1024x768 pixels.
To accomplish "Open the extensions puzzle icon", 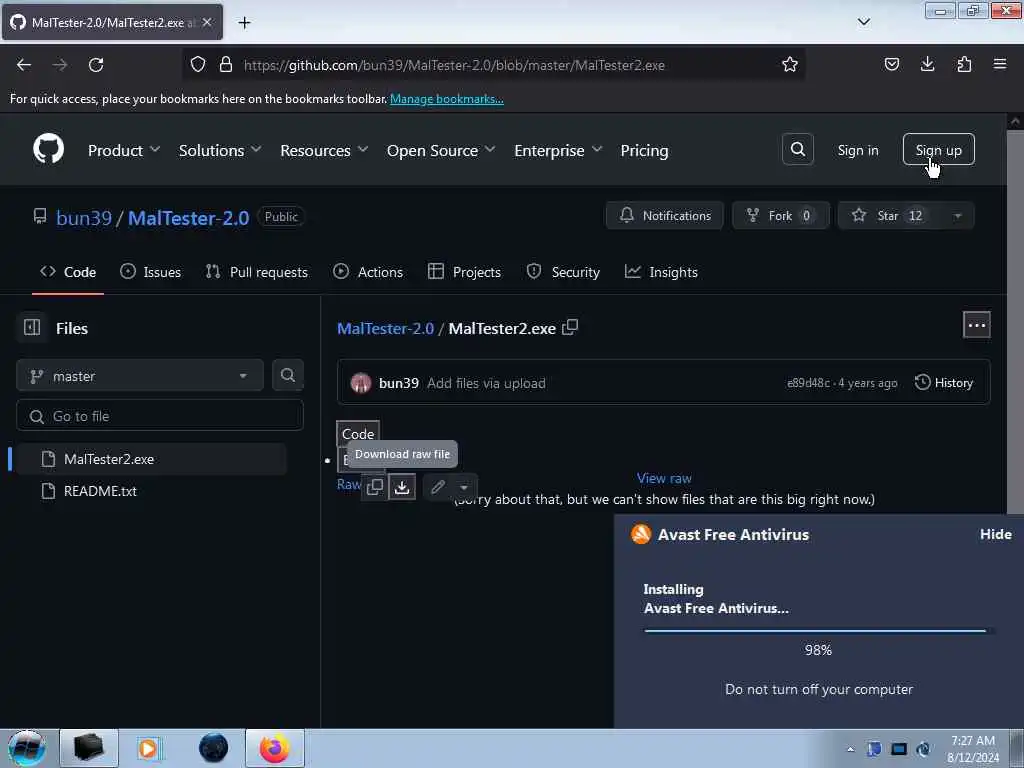I will [964, 64].
